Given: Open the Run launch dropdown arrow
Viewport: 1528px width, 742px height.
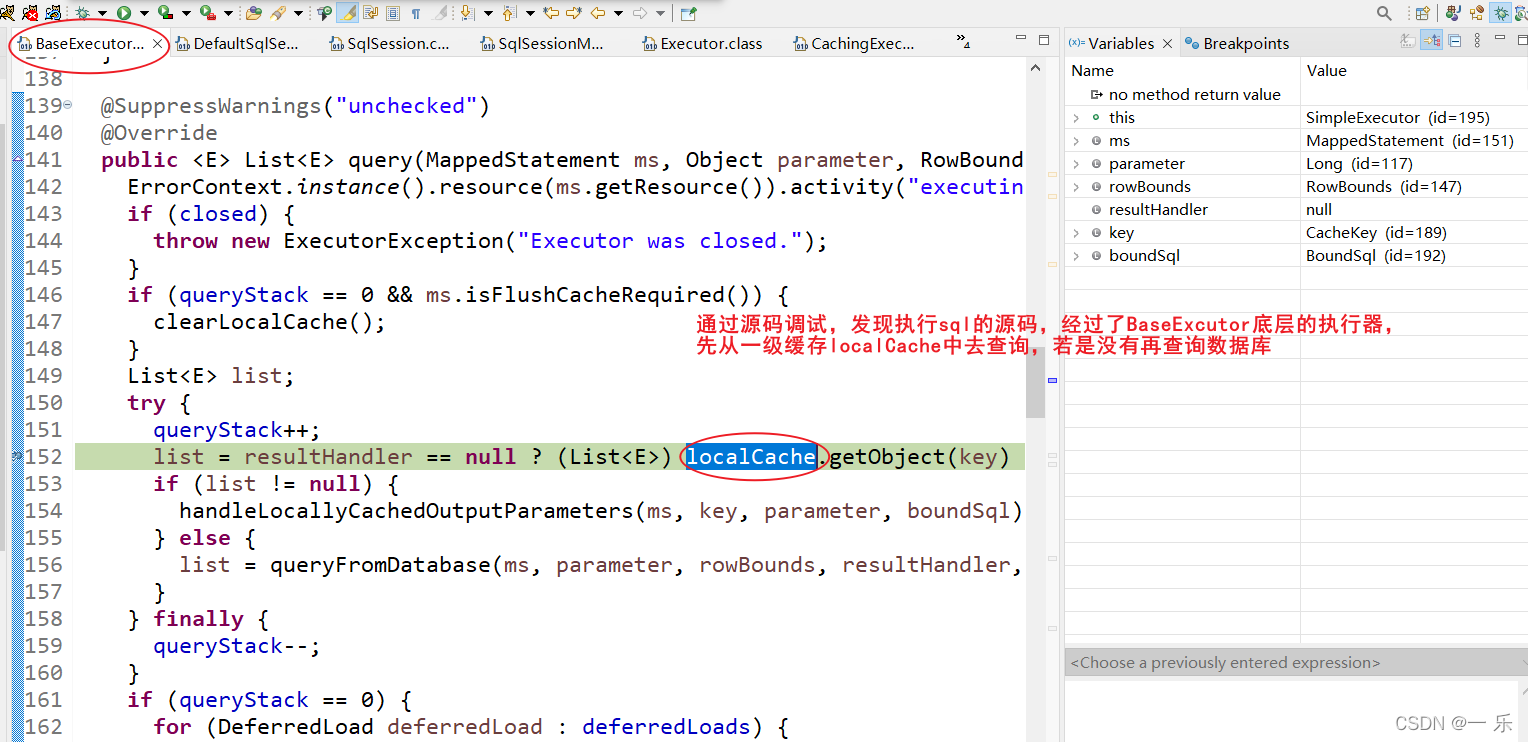Looking at the screenshot, I should click(x=144, y=13).
